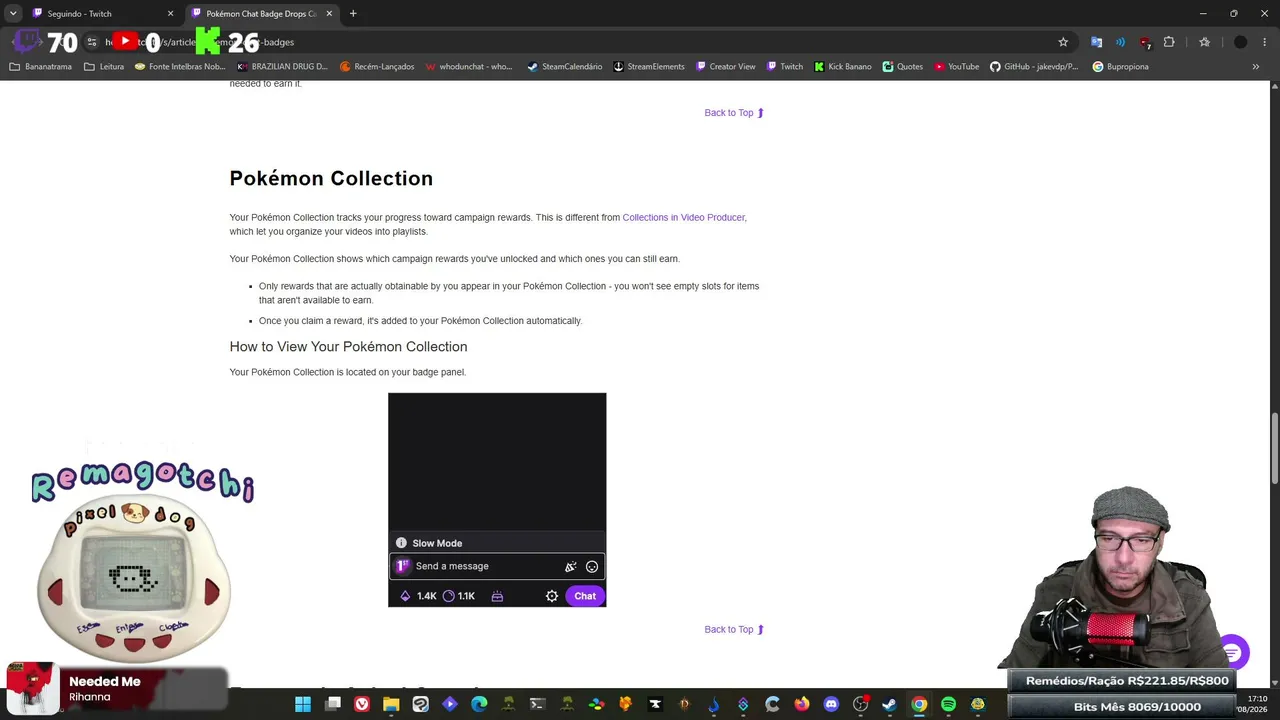The width and height of the screenshot is (1280, 720).
Task: Click the purple Chat button
Action: (585, 596)
